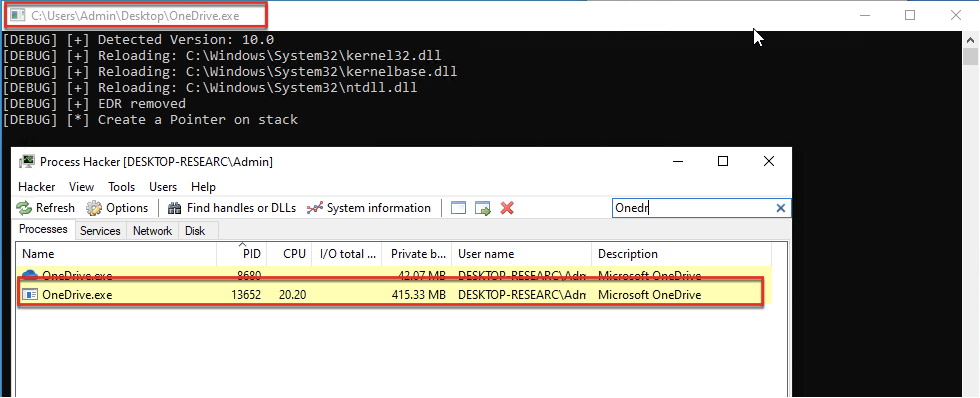Click the find window icon in toolbar
Image resolution: width=980 pixels, height=398 pixels.
[x=459, y=208]
